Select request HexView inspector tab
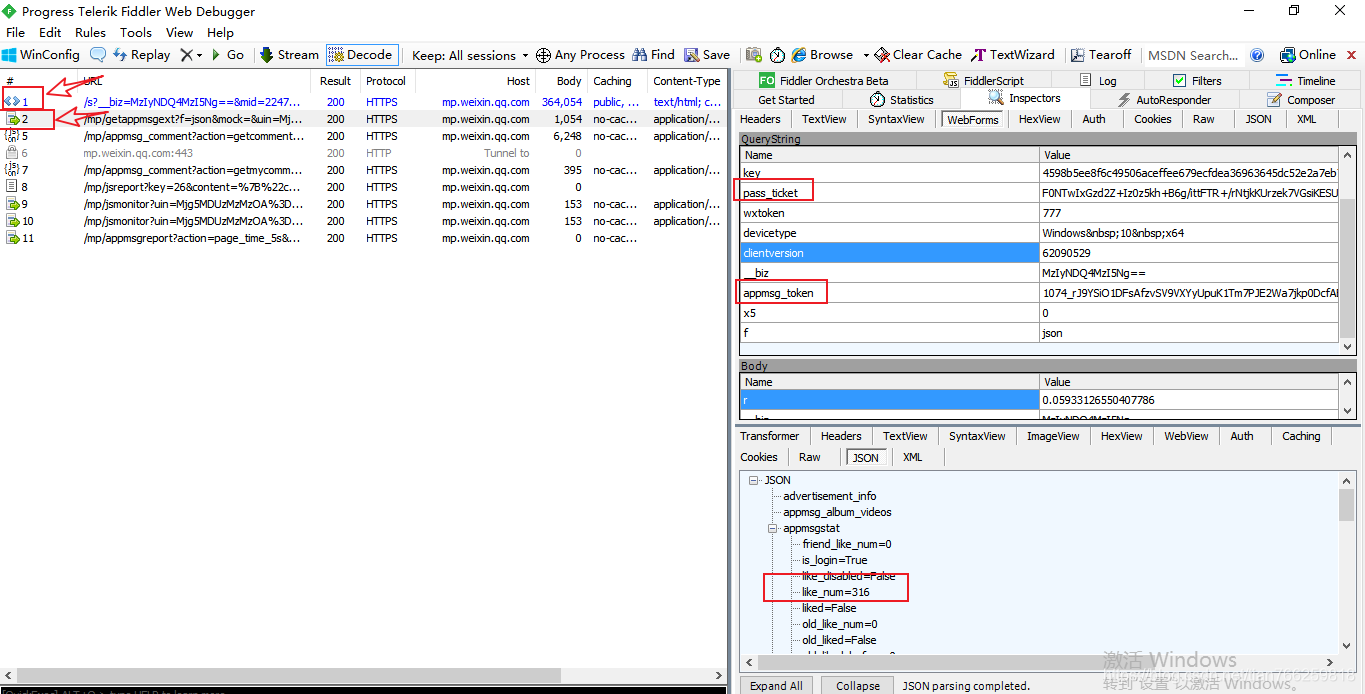Screen dimensions: 1365x694 tap(1039, 119)
